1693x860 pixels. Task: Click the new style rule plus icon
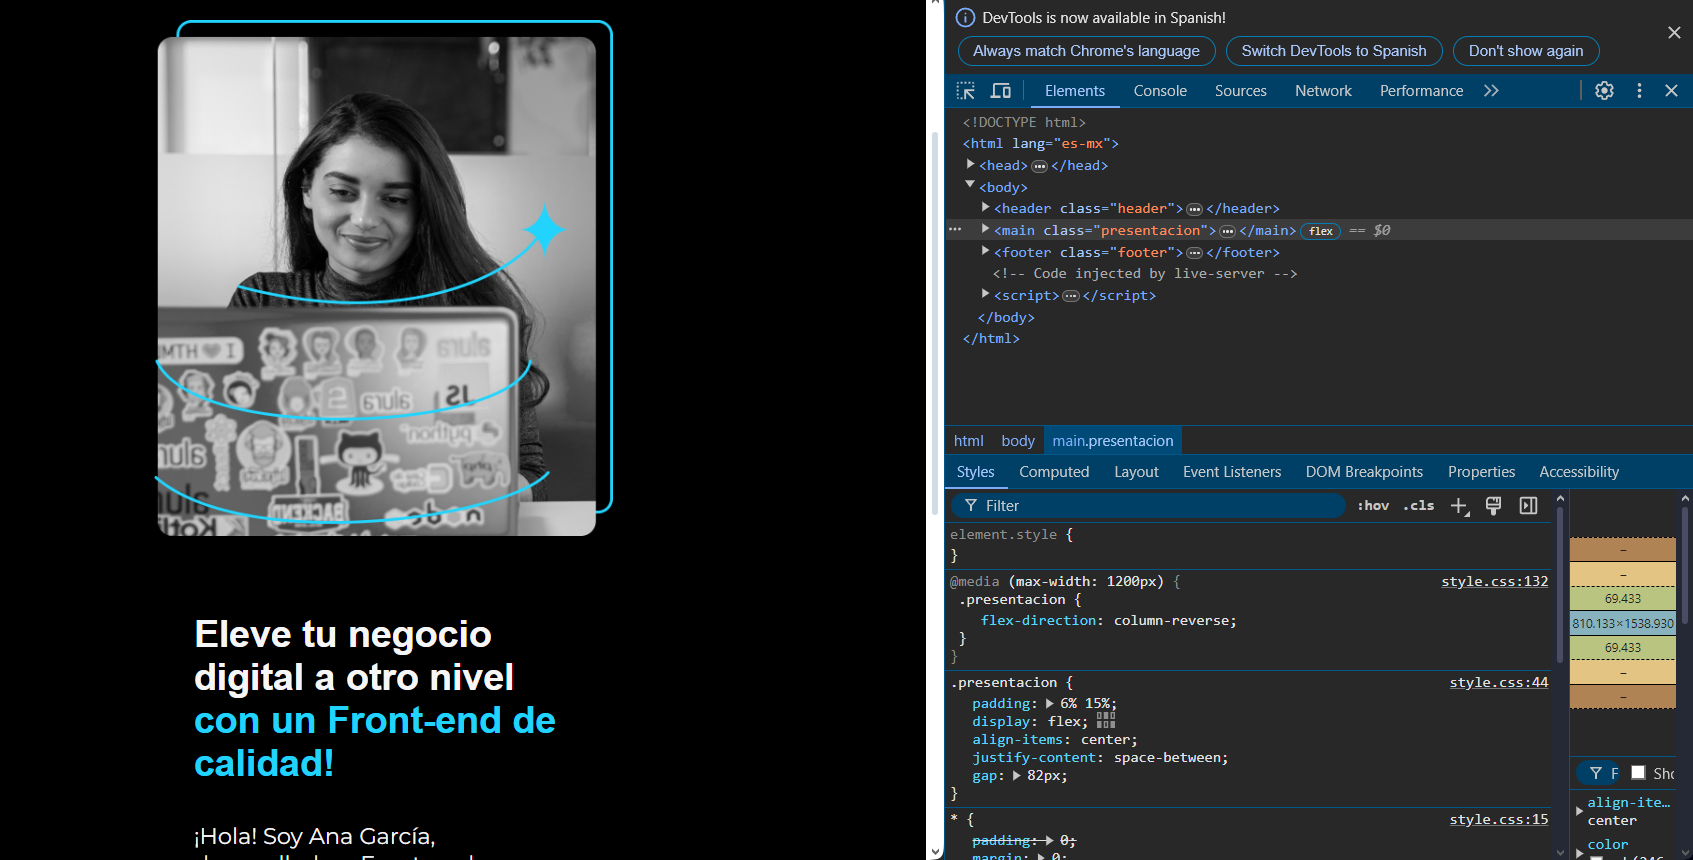1459,506
